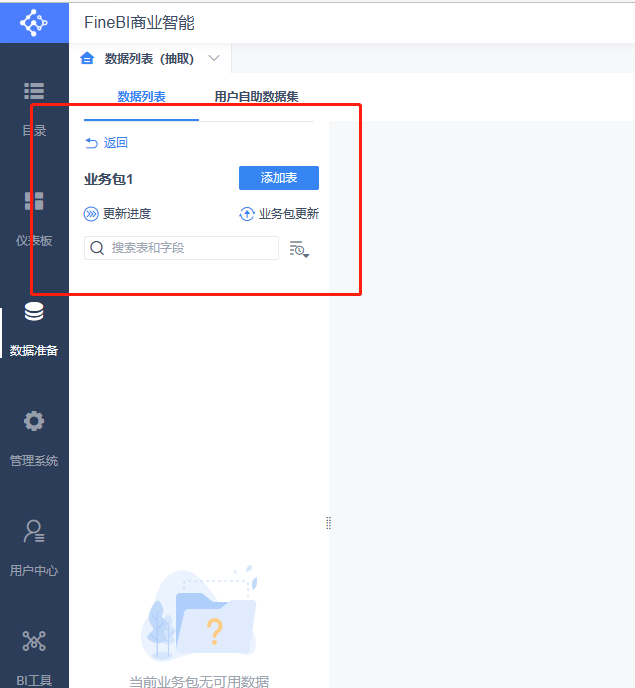Click the 更新进度 link
Viewport: 635px width, 688px height.
(x=127, y=214)
